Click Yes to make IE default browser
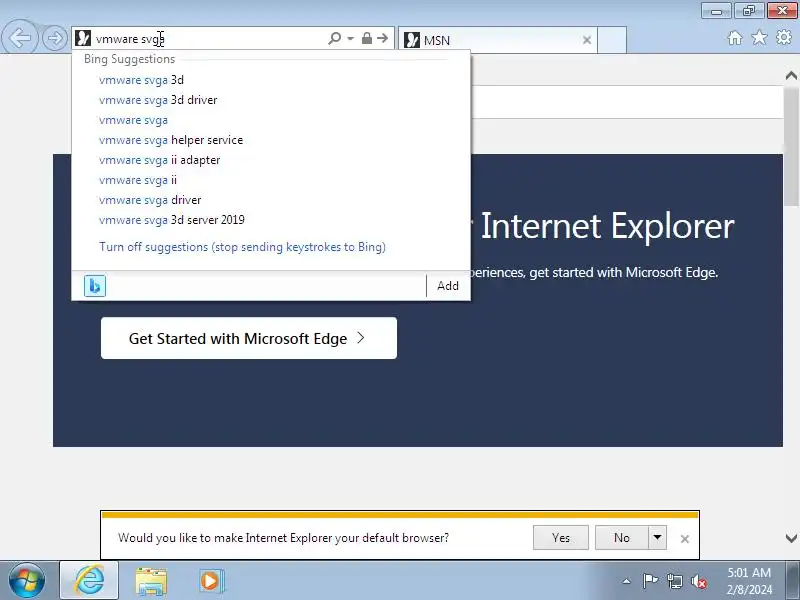Viewport: 800px width, 600px height. 561,538
